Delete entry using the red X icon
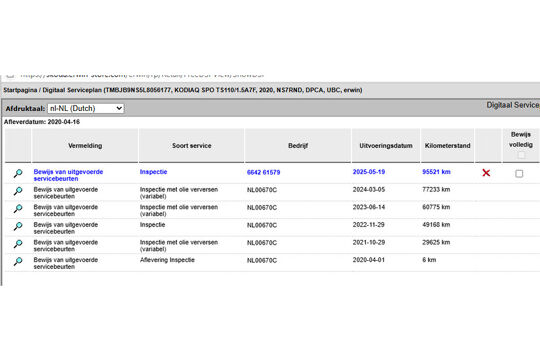 point(486,173)
